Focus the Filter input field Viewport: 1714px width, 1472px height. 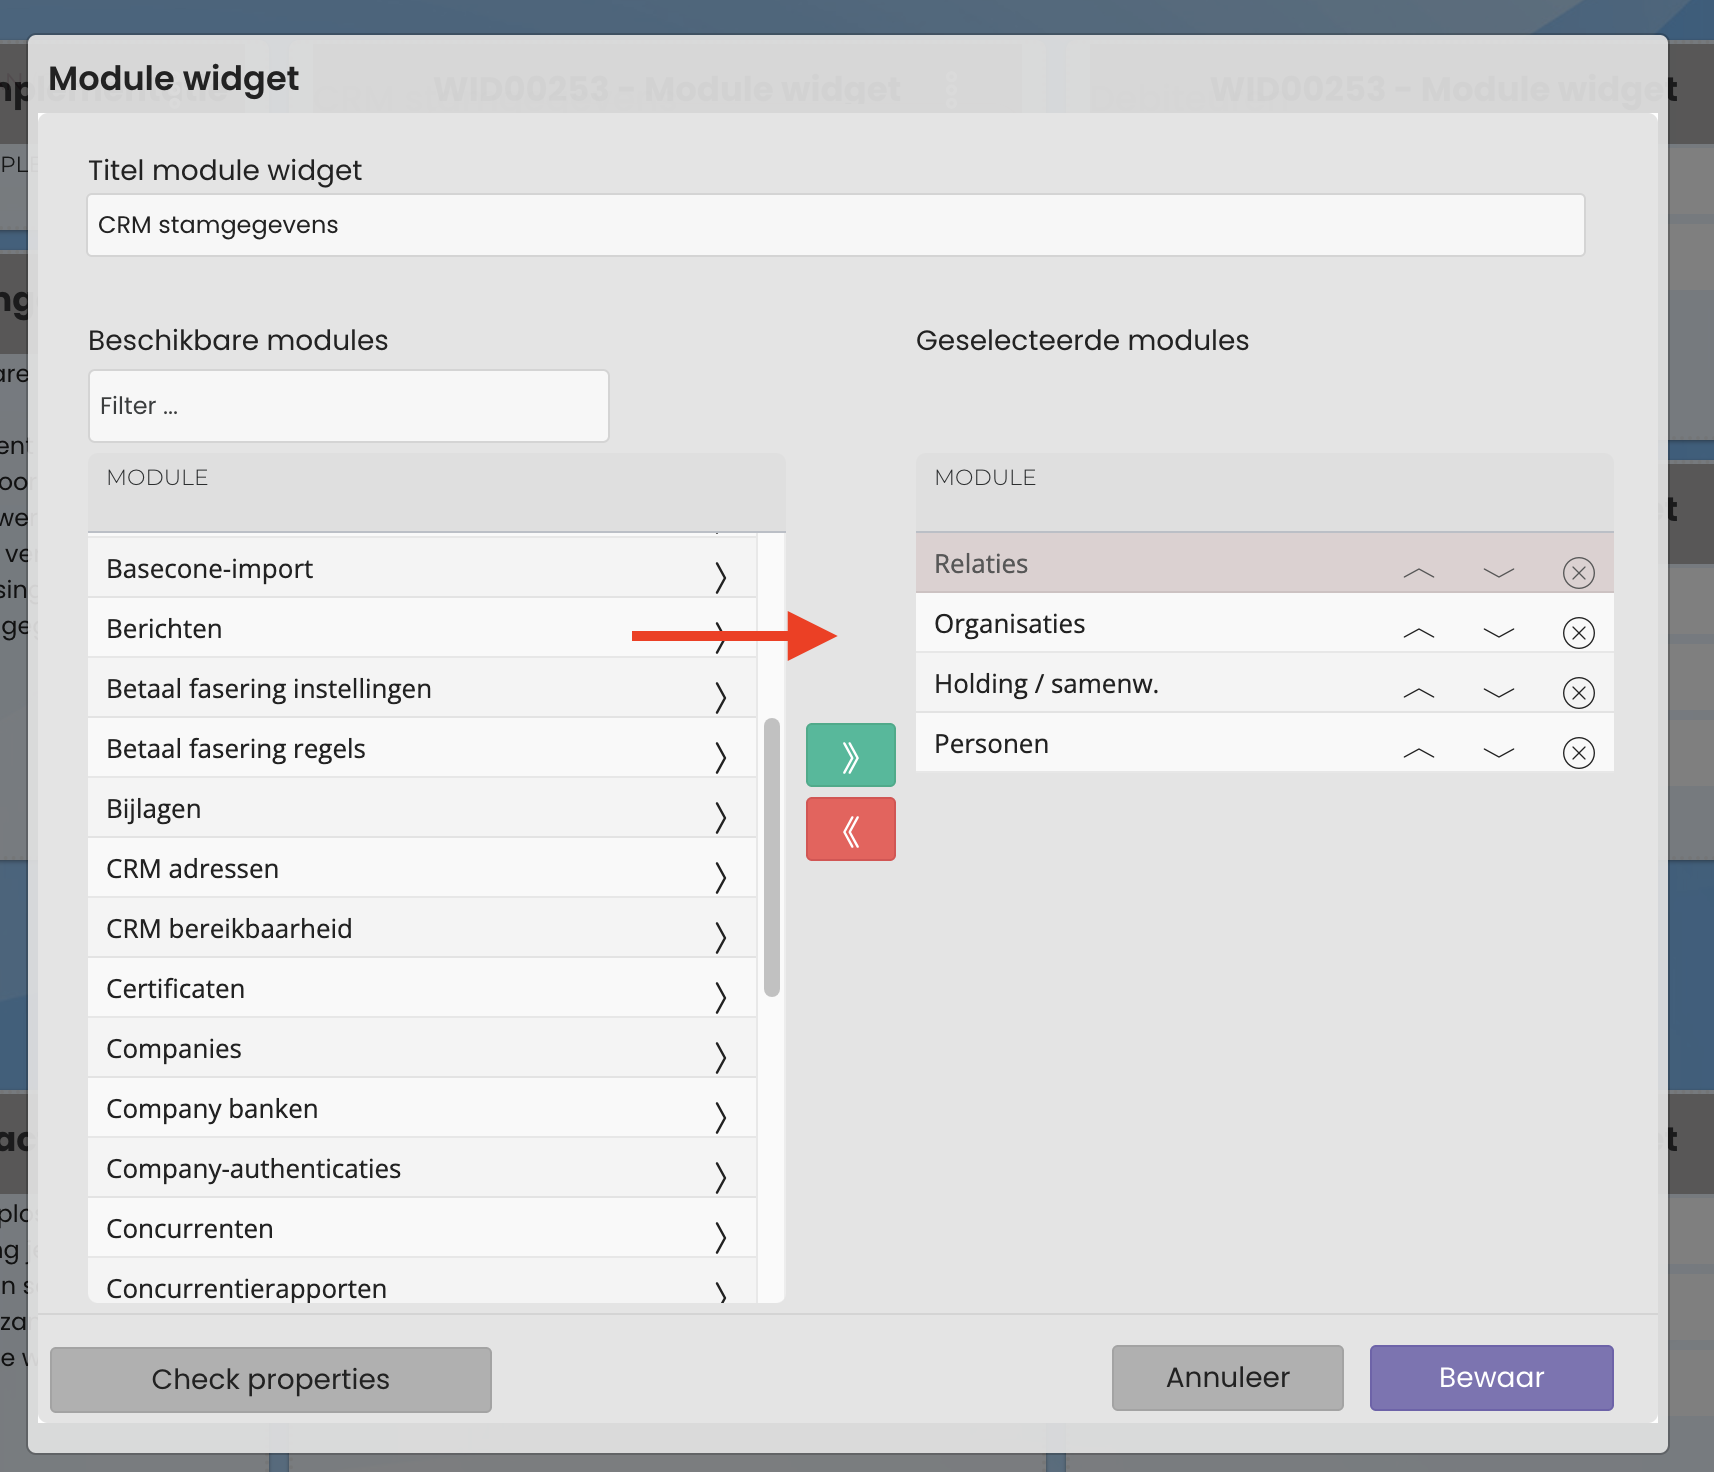pyautogui.click(x=348, y=406)
